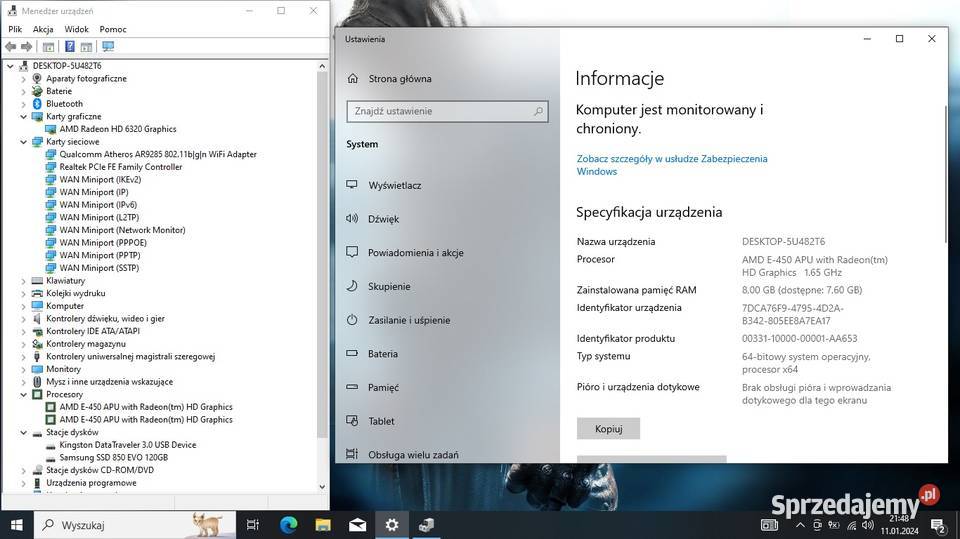Screen dimensions: 960x539
Task: Open Mail app from taskbar
Action: pos(358,525)
